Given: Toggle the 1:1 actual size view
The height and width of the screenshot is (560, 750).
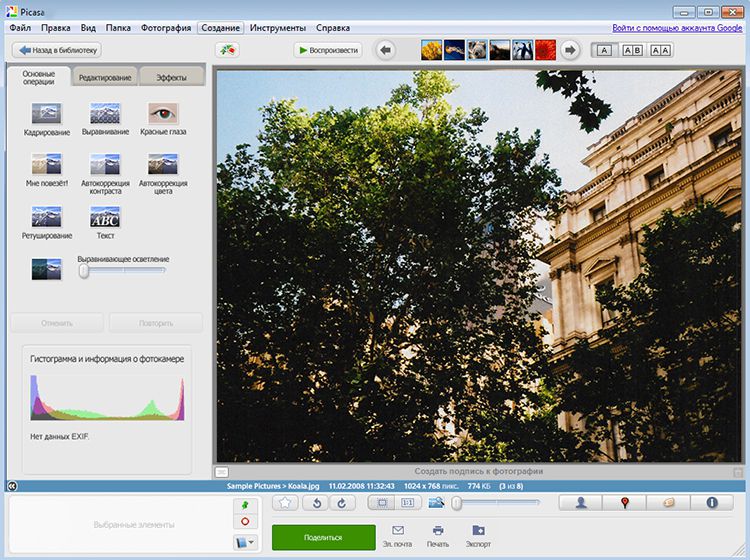Looking at the screenshot, I should (410, 503).
